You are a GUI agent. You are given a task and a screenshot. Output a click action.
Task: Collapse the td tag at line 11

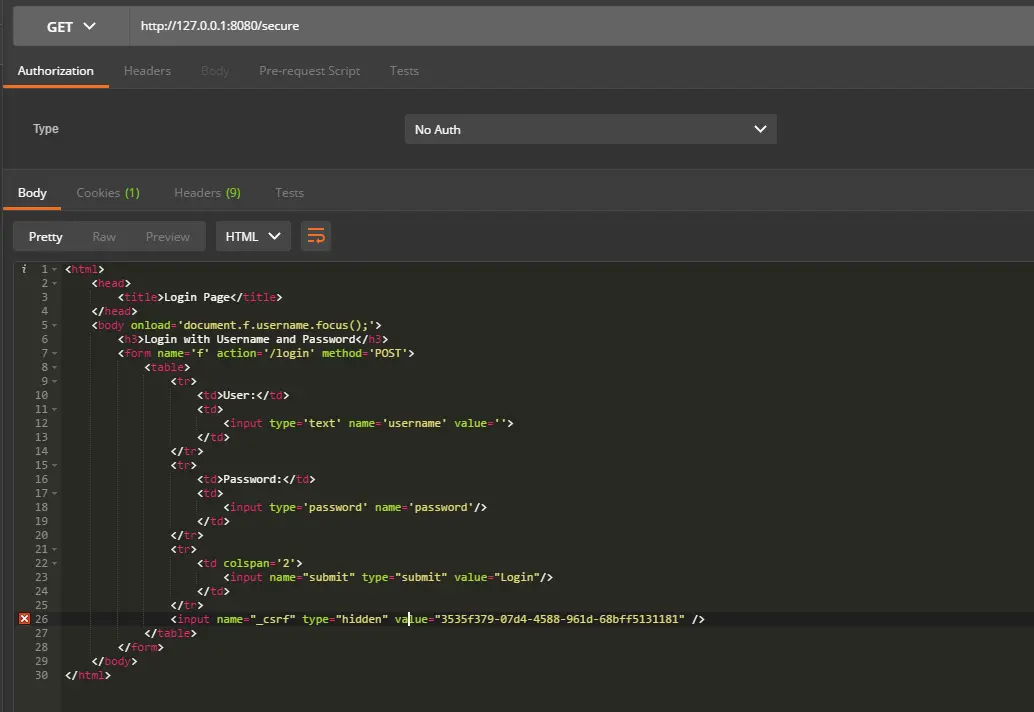point(54,409)
